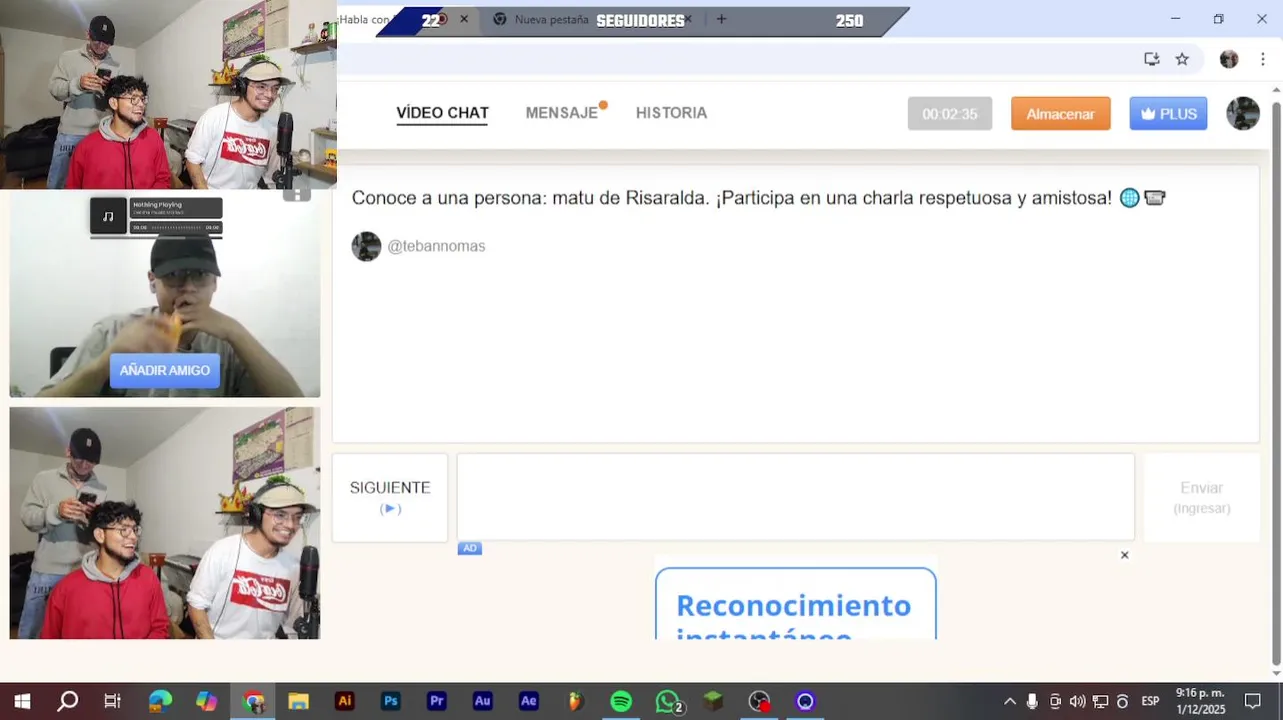The height and width of the screenshot is (720, 1283).
Task: Open File Explorer from taskbar
Action: pyautogui.click(x=298, y=701)
